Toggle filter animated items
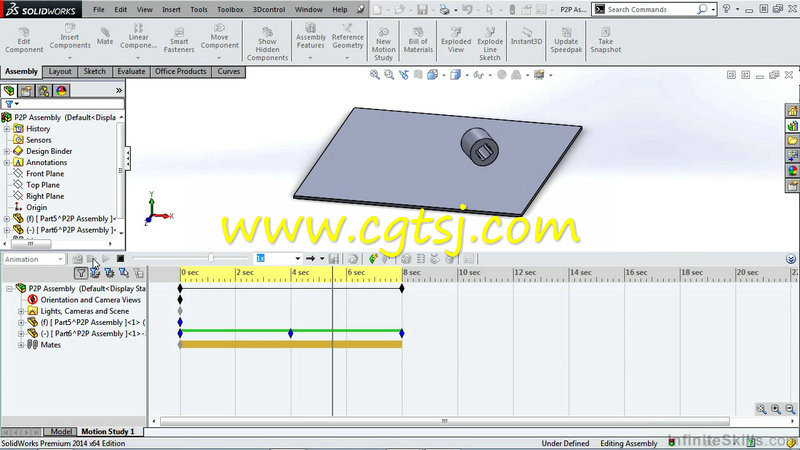The image size is (800, 450). (x=95, y=273)
